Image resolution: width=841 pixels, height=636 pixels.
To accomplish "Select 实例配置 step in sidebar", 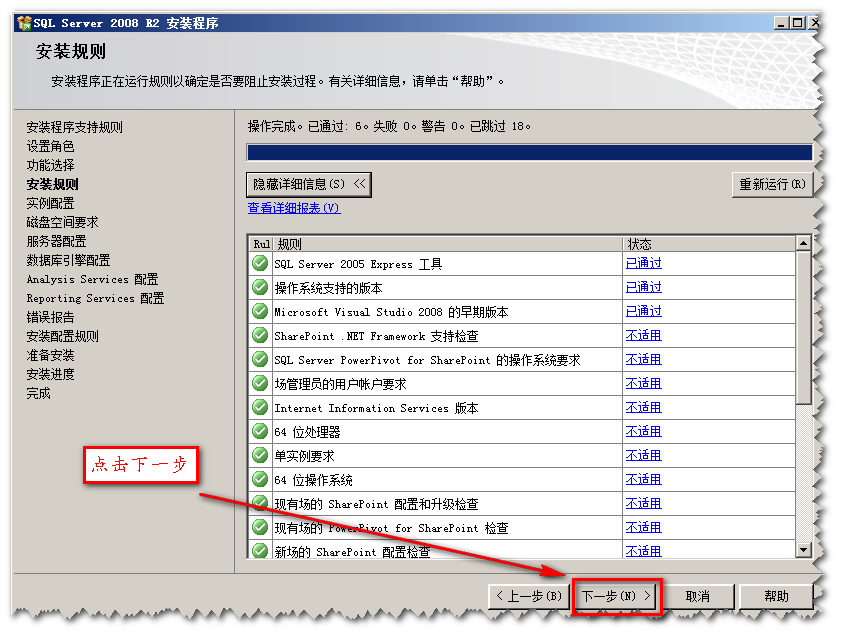I will [50, 203].
